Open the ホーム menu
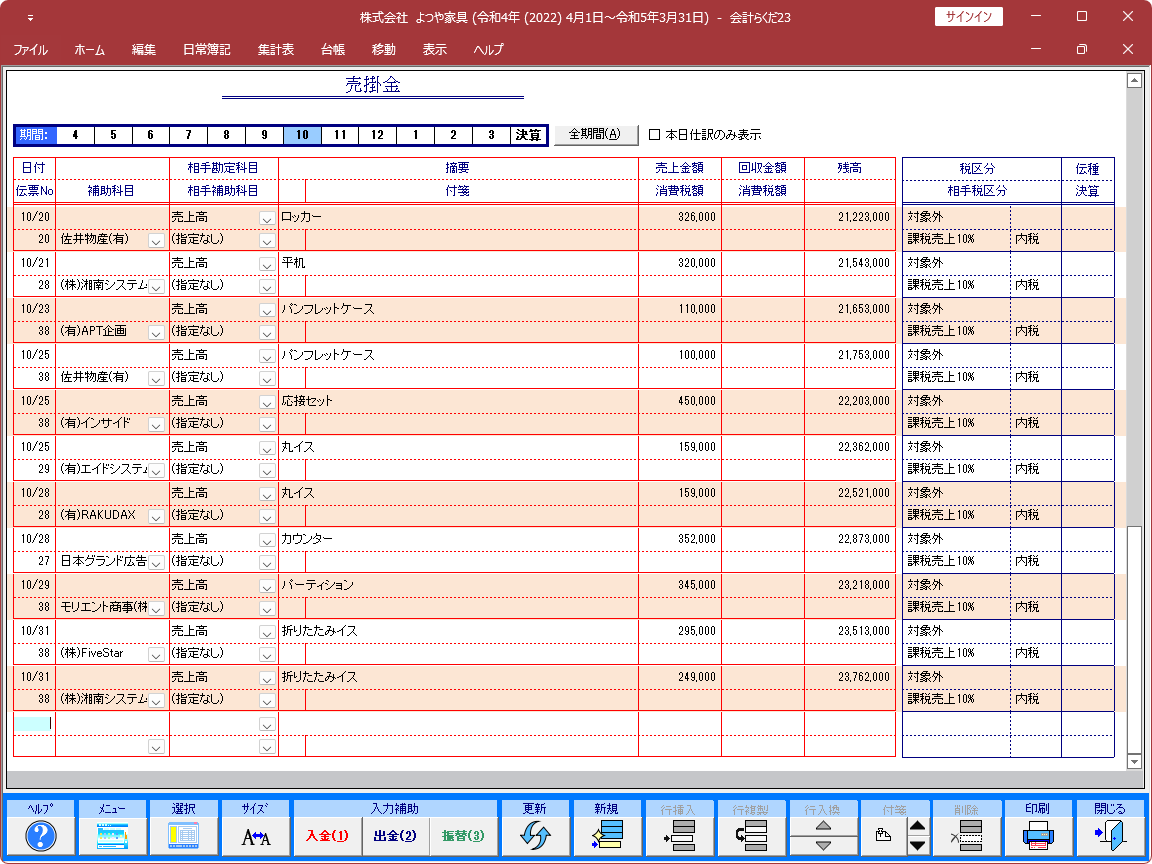This screenshot has height=864, width=1152. pos(90,50)
